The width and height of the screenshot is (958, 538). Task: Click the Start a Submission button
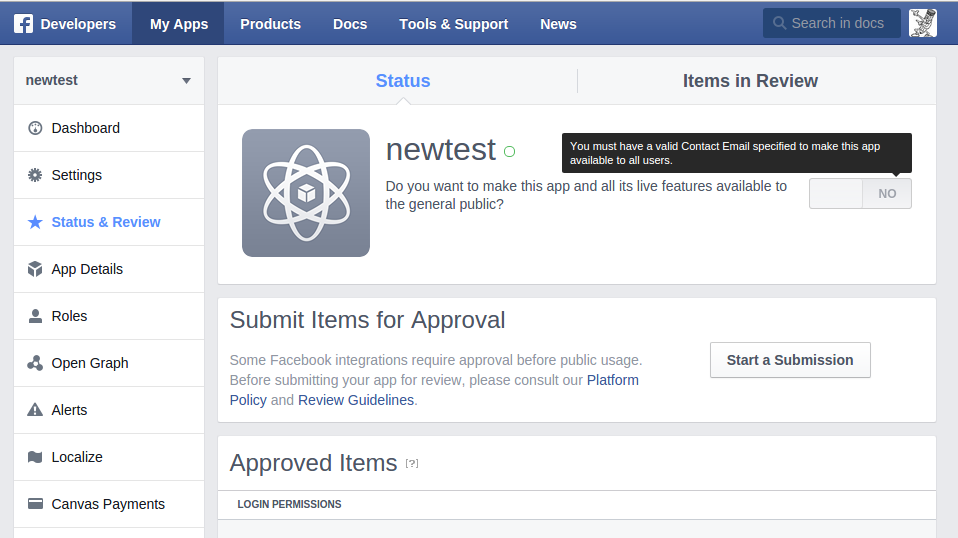tap(790, 360)
